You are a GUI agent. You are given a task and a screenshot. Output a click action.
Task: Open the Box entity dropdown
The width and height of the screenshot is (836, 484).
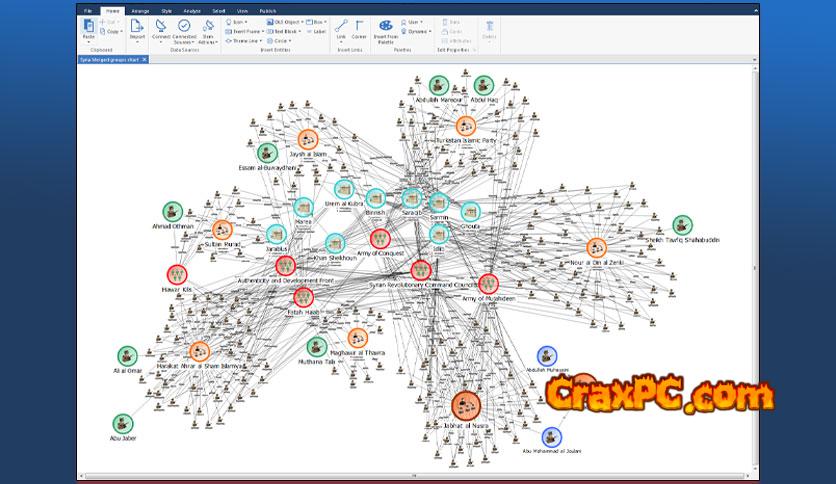click(317, 22)
